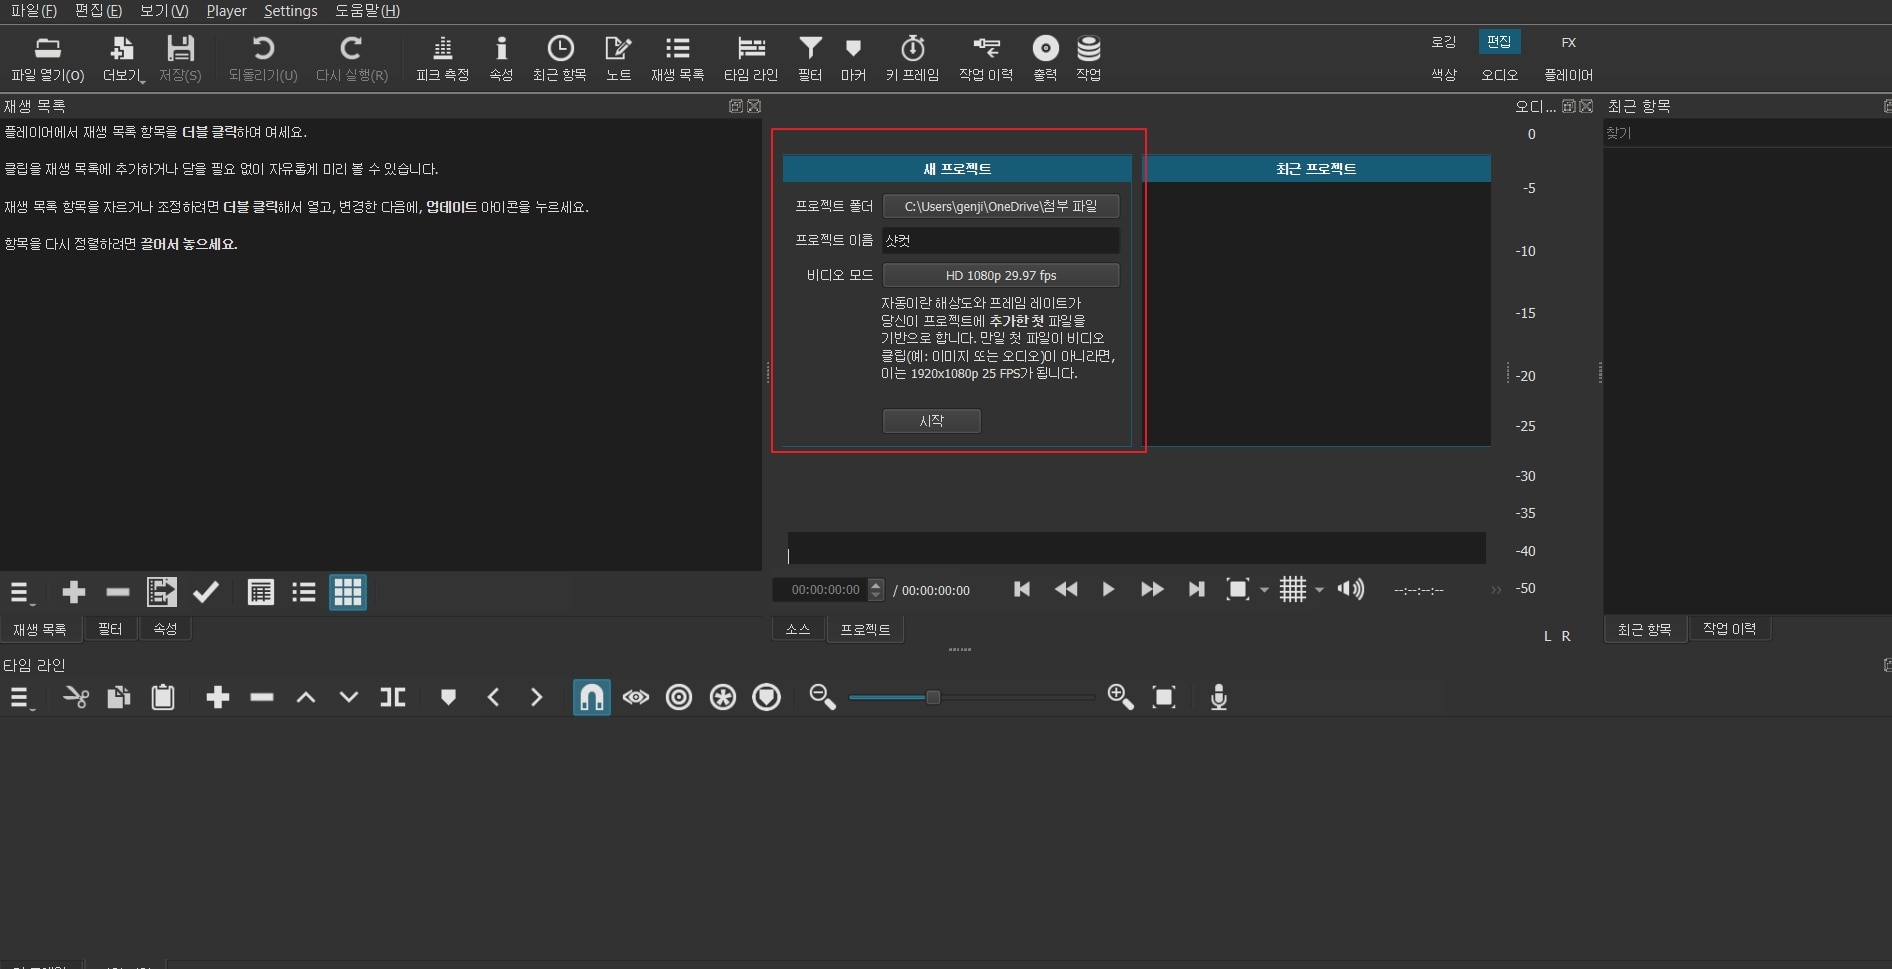Screen dimensions: 1892x969
Task: Show the Recent (최근 항목) clock toolbar icon
Action: point(560,59)
